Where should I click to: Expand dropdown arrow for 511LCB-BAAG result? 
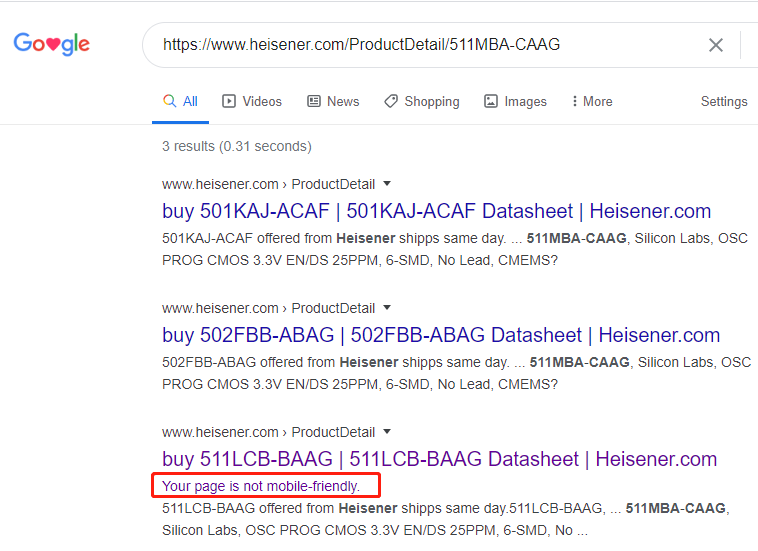tap(387, 432)
